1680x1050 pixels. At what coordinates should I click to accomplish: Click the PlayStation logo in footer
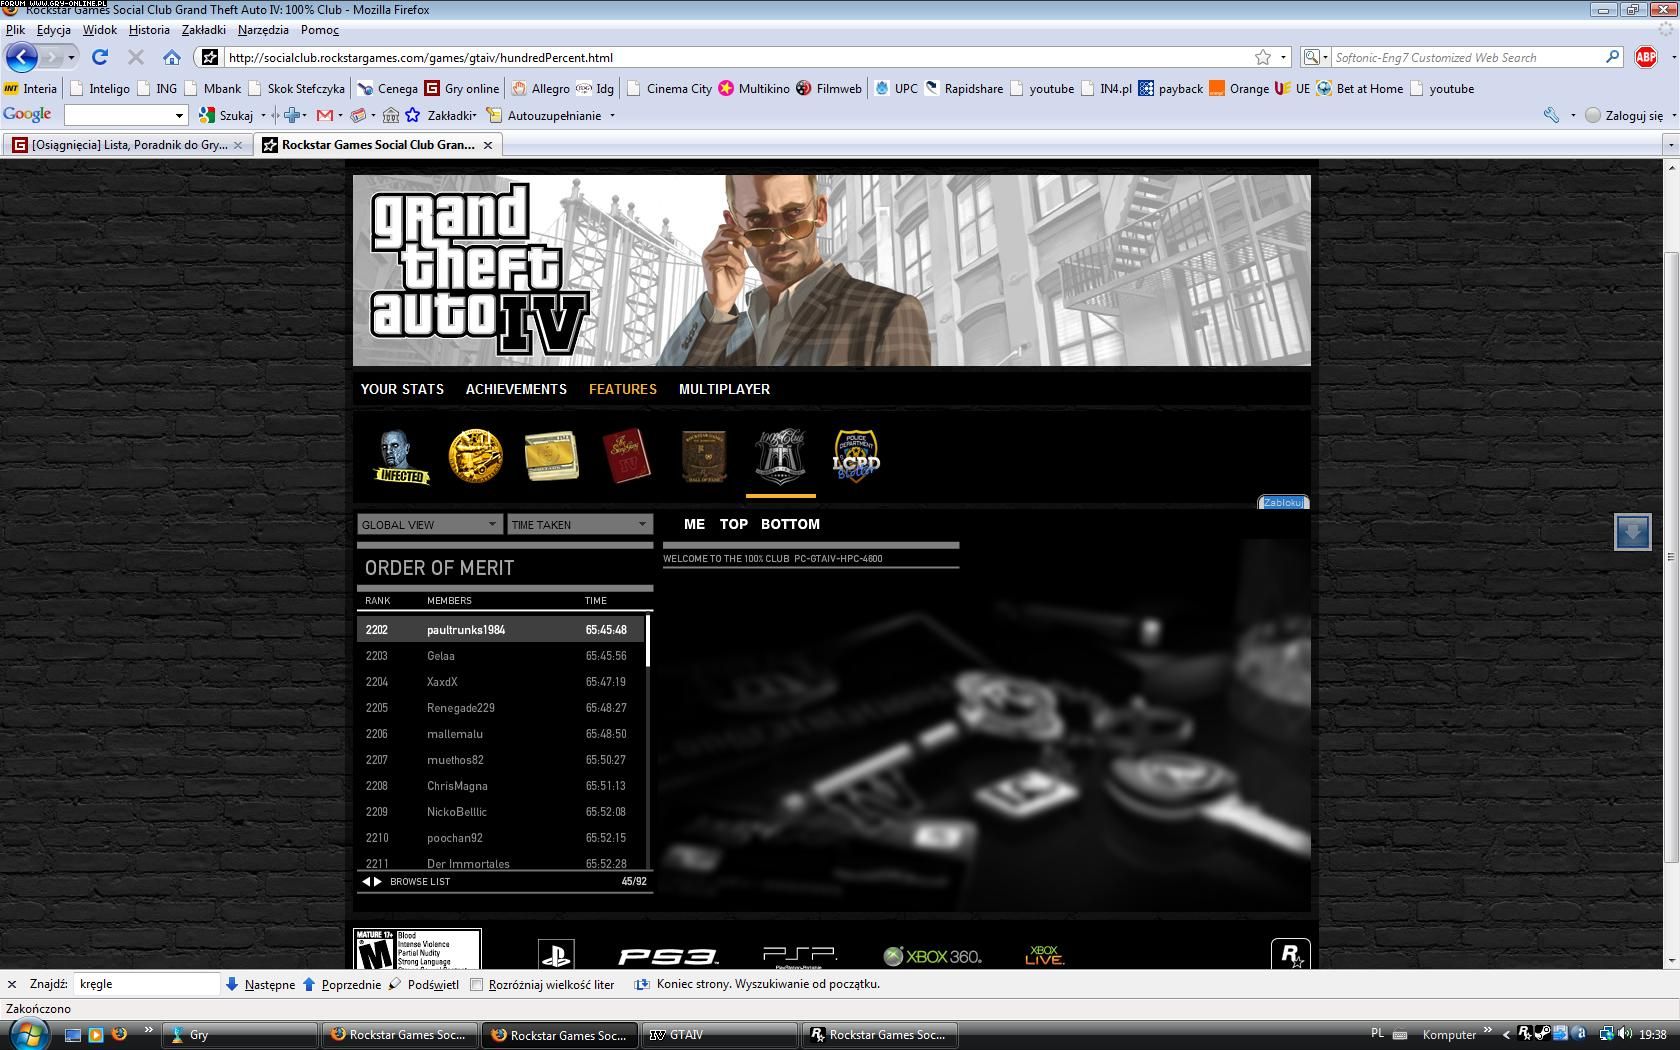pos(555,955)
